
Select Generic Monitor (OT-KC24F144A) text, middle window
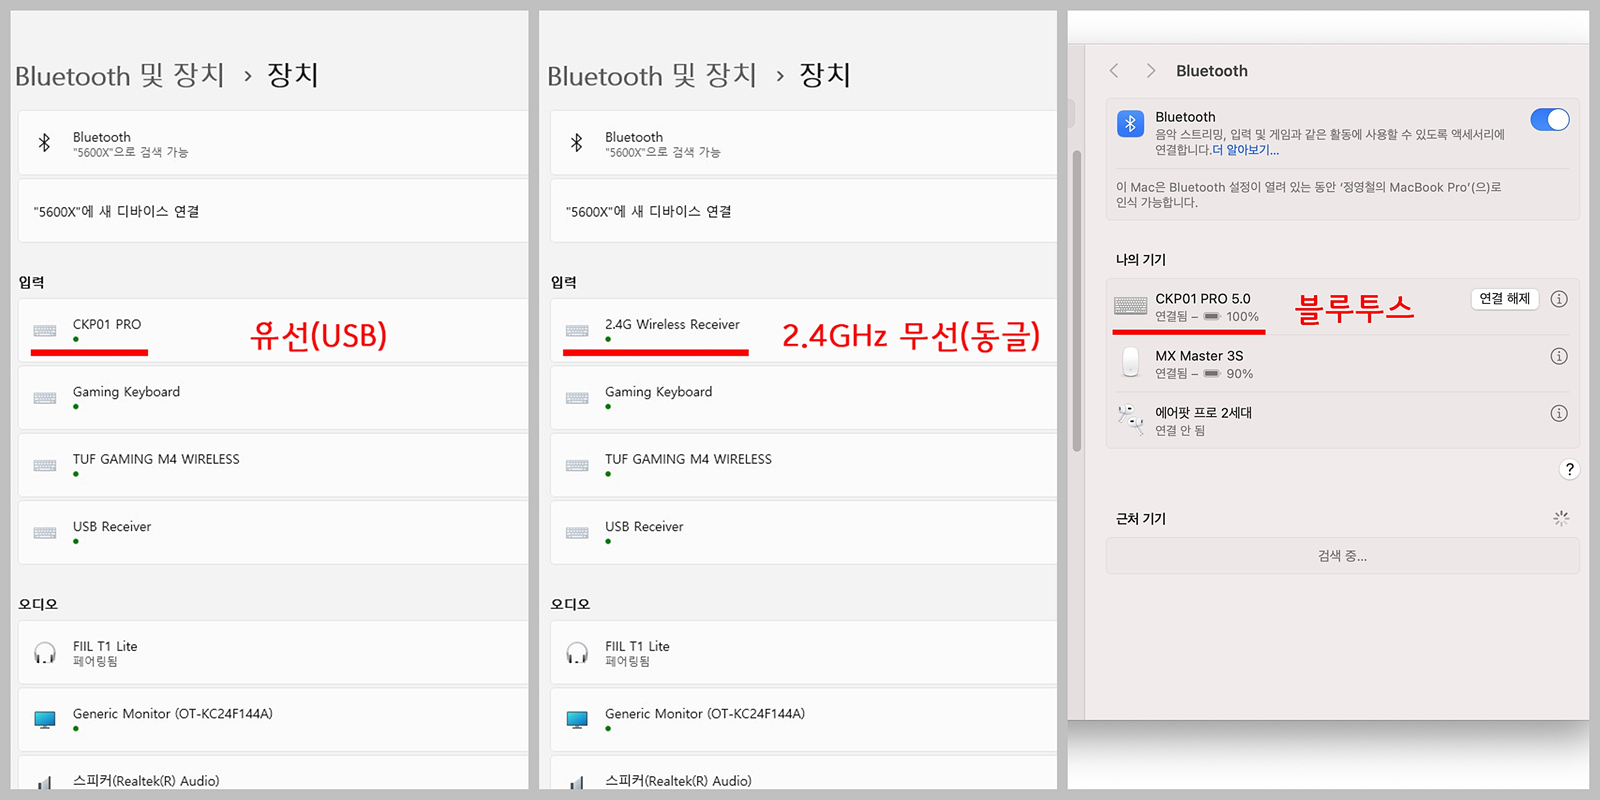[x=704, y=714]
